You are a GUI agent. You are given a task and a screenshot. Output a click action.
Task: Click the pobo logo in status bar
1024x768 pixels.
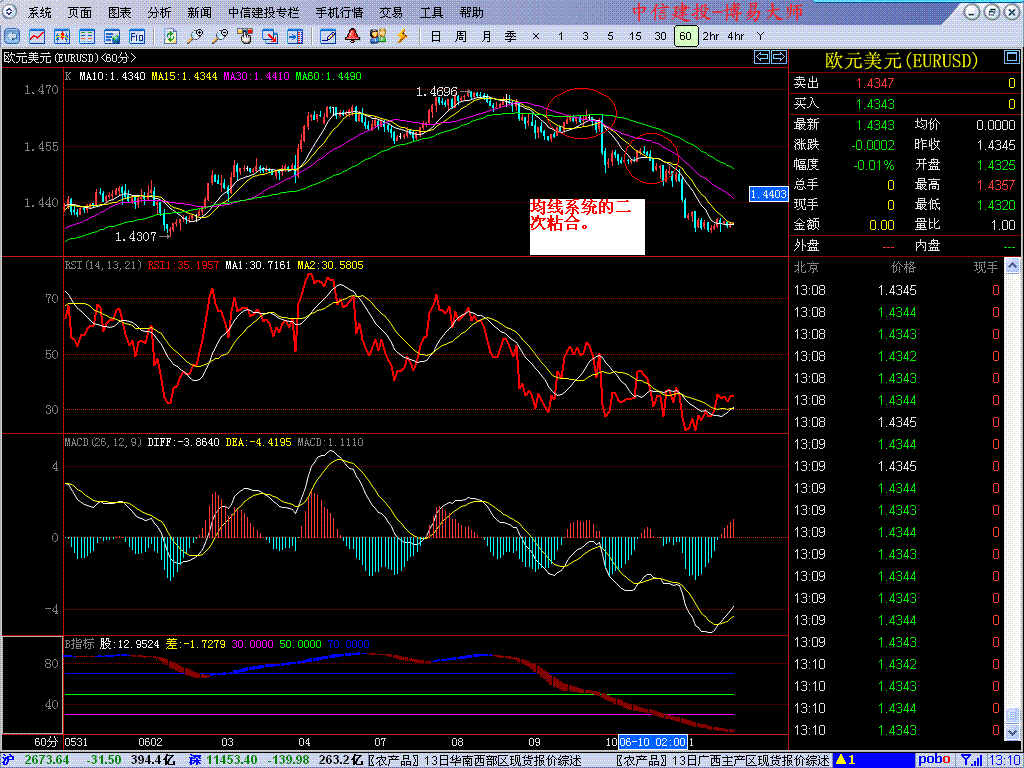tap(935, 760)
